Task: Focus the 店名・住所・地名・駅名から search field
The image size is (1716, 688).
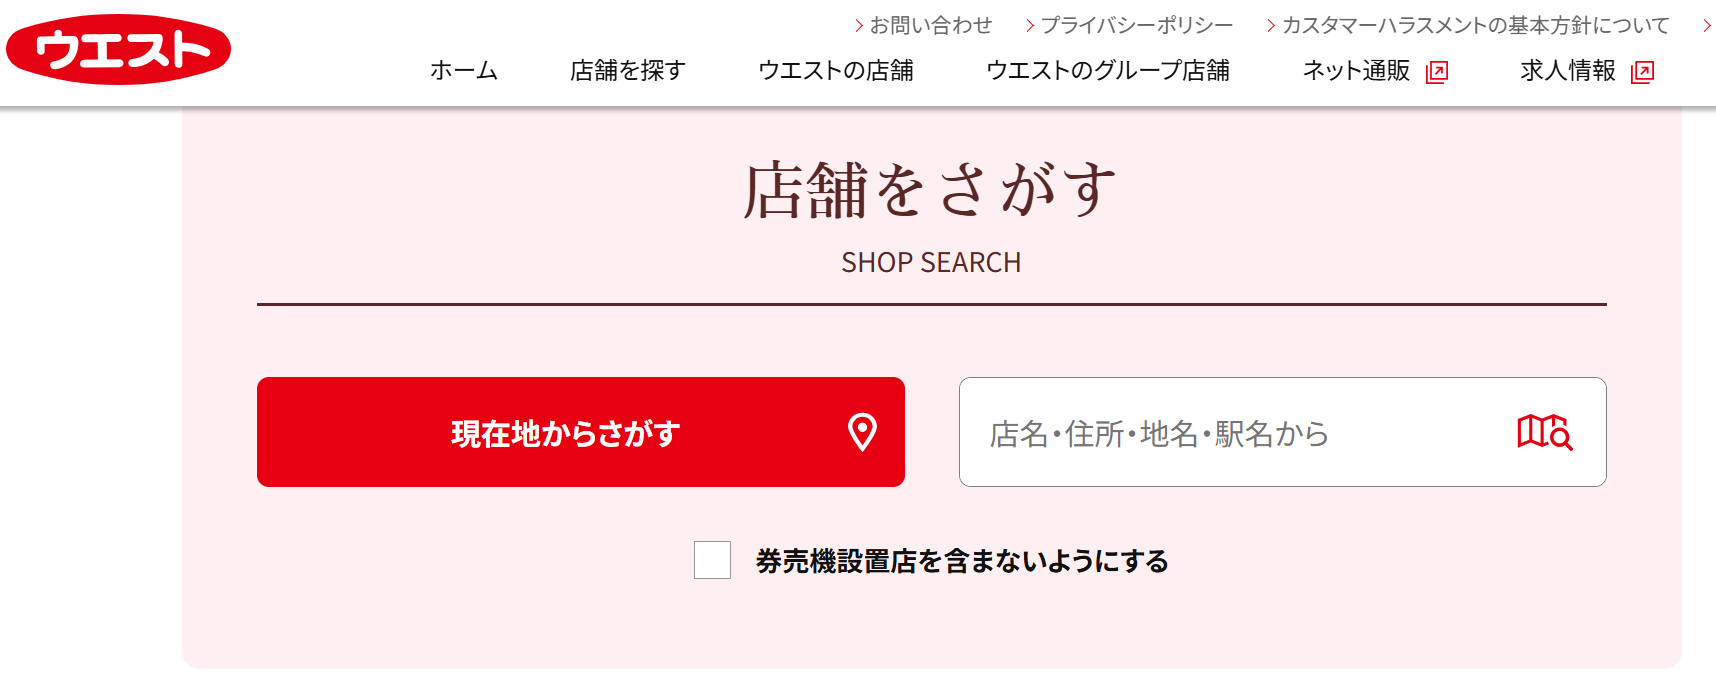Action: point(1283,432)
